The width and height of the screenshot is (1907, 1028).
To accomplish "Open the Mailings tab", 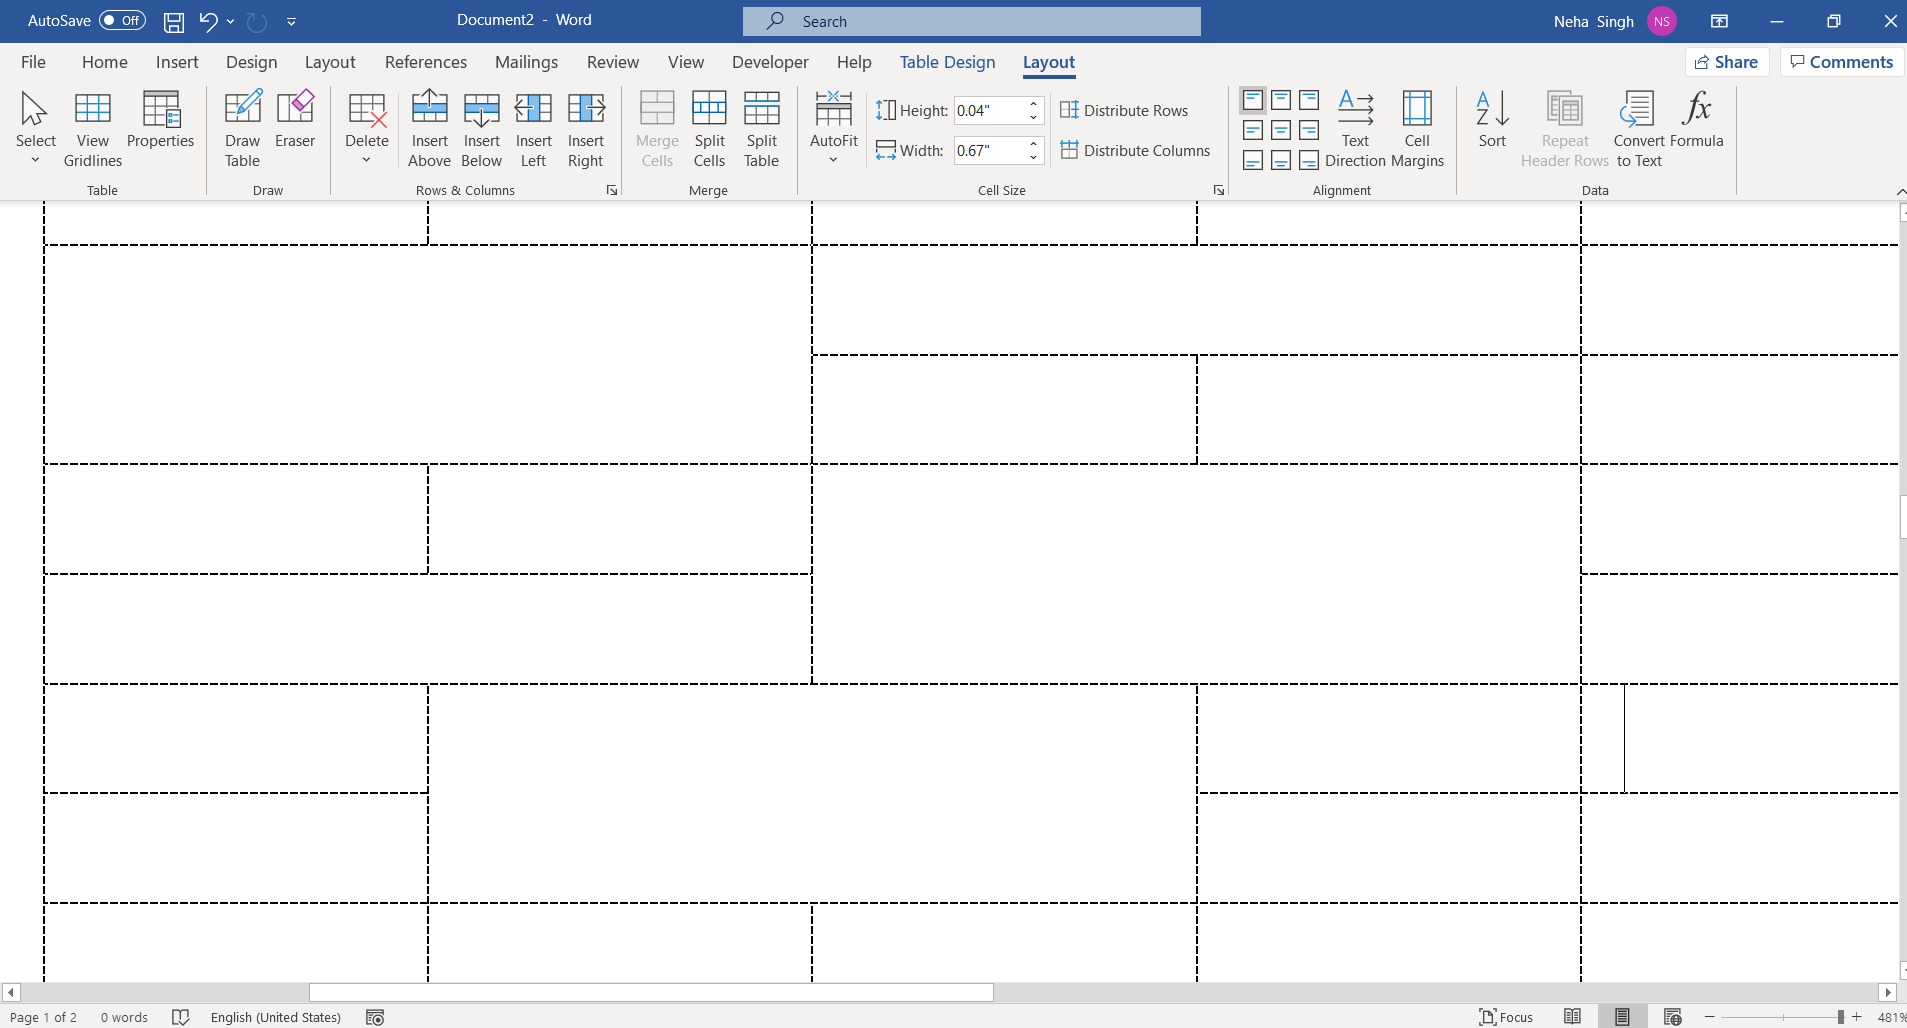I will tap(526, 62).
